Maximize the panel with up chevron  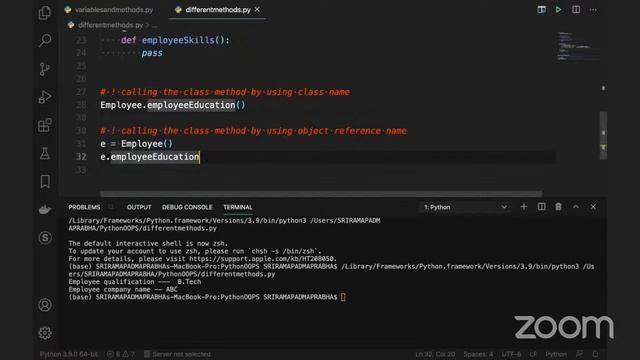pos(576,207)
